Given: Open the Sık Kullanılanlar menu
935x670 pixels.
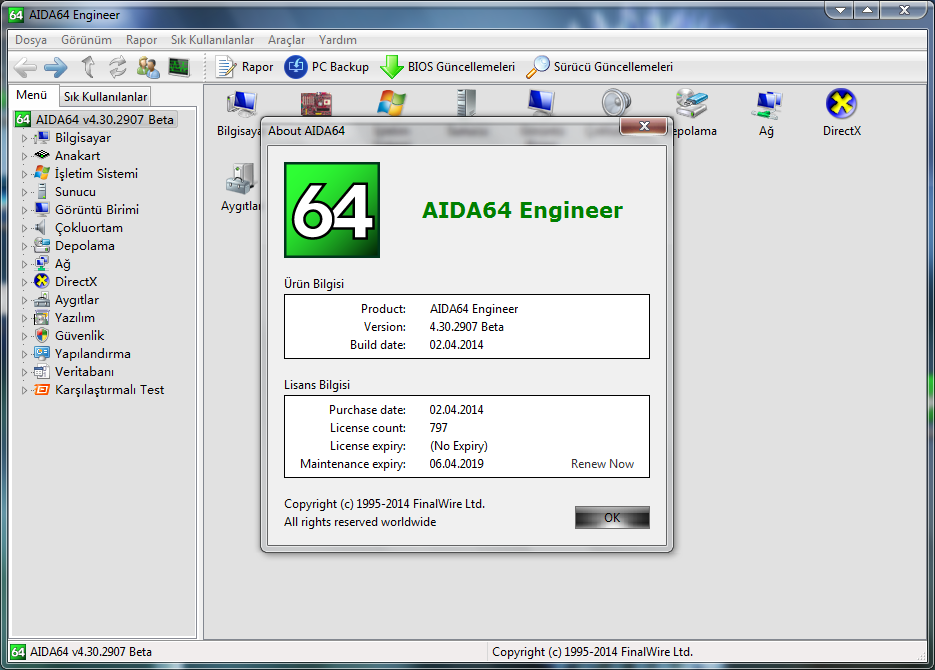Looking at the screenshot, I should [x=212, y=40].
